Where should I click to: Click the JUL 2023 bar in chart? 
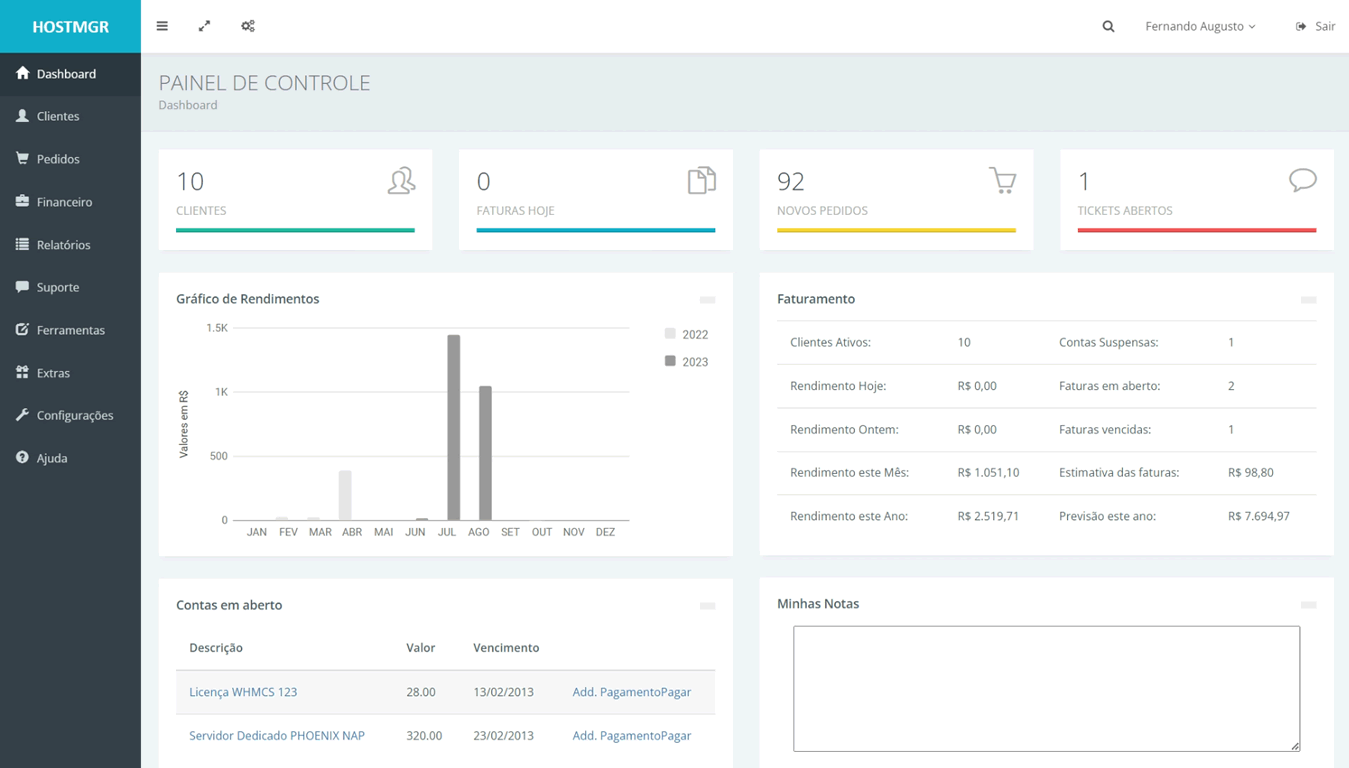pos(453,430)
